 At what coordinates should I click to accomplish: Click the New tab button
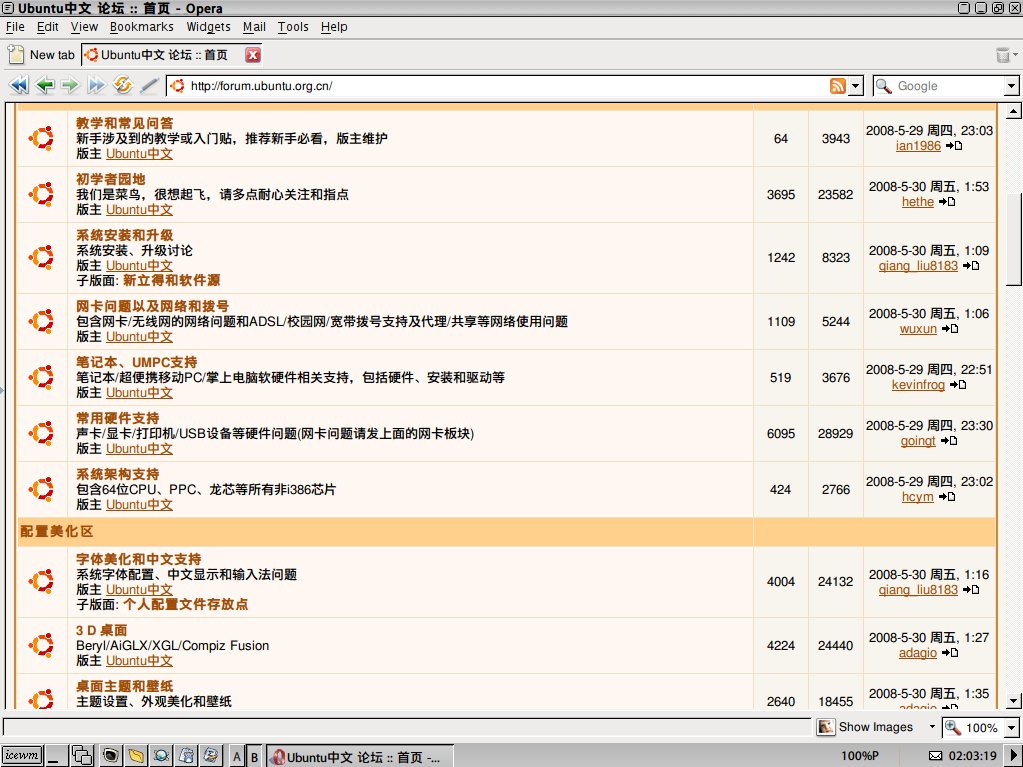click(x=42, y=55)
